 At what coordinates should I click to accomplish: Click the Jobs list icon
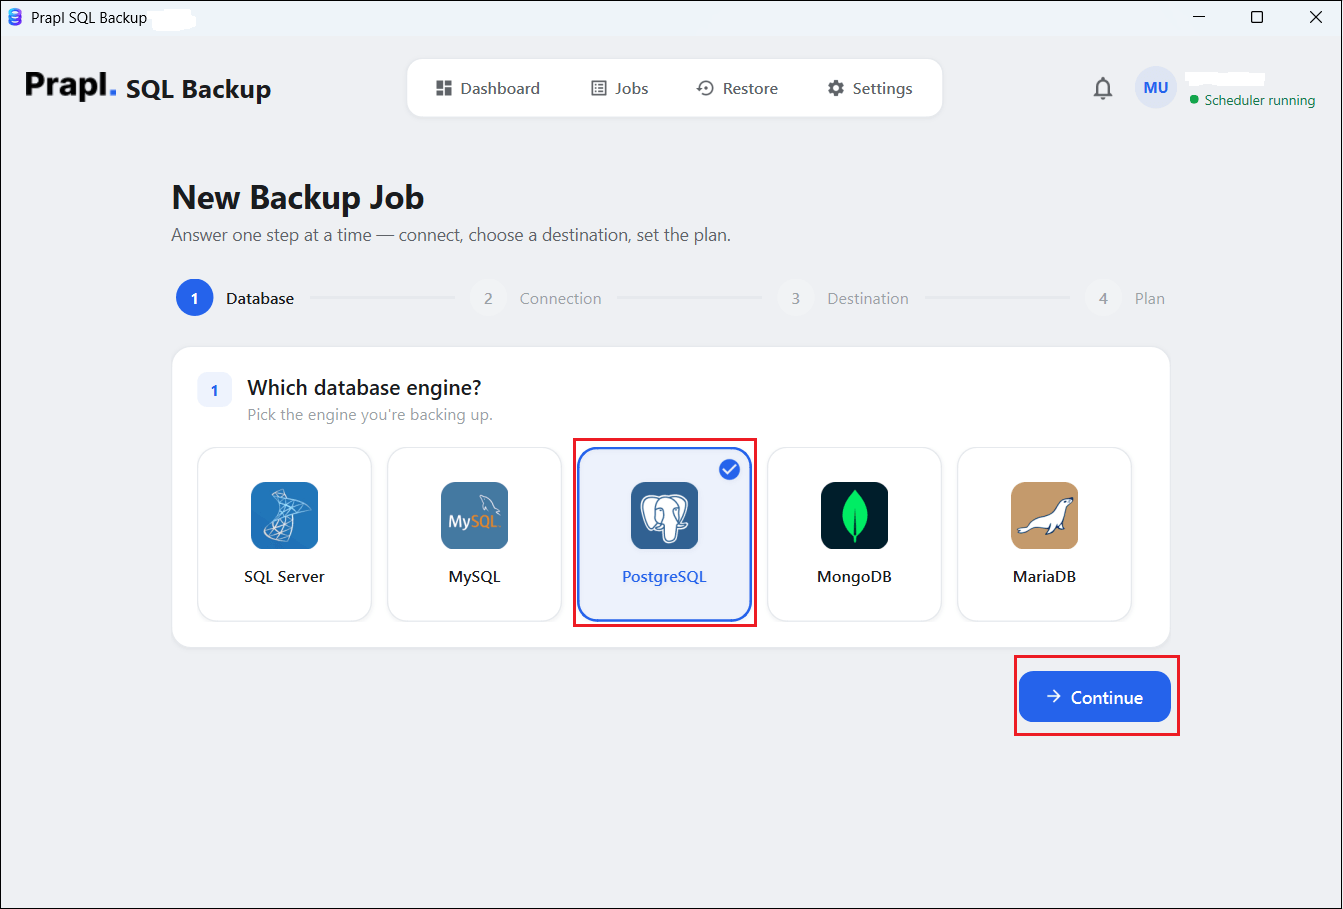pyautogui.click(x=599, y=88)
